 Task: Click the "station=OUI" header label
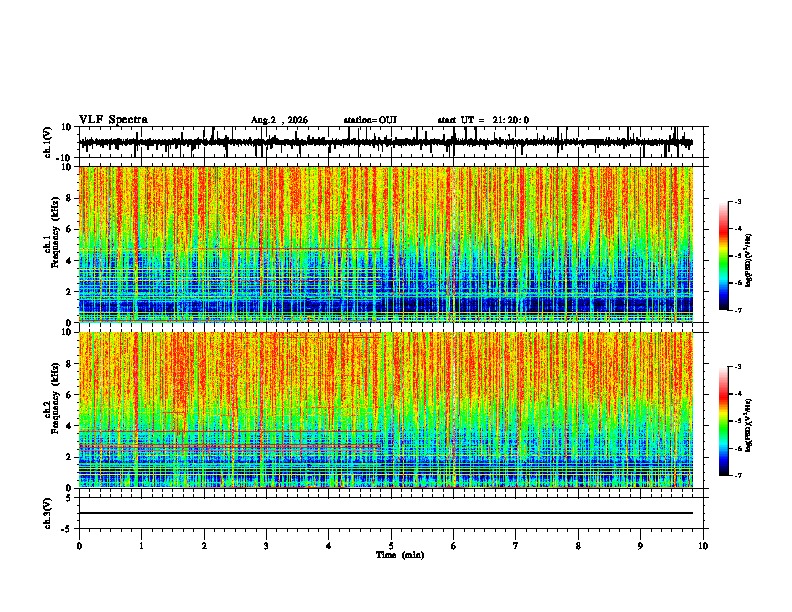370,120
